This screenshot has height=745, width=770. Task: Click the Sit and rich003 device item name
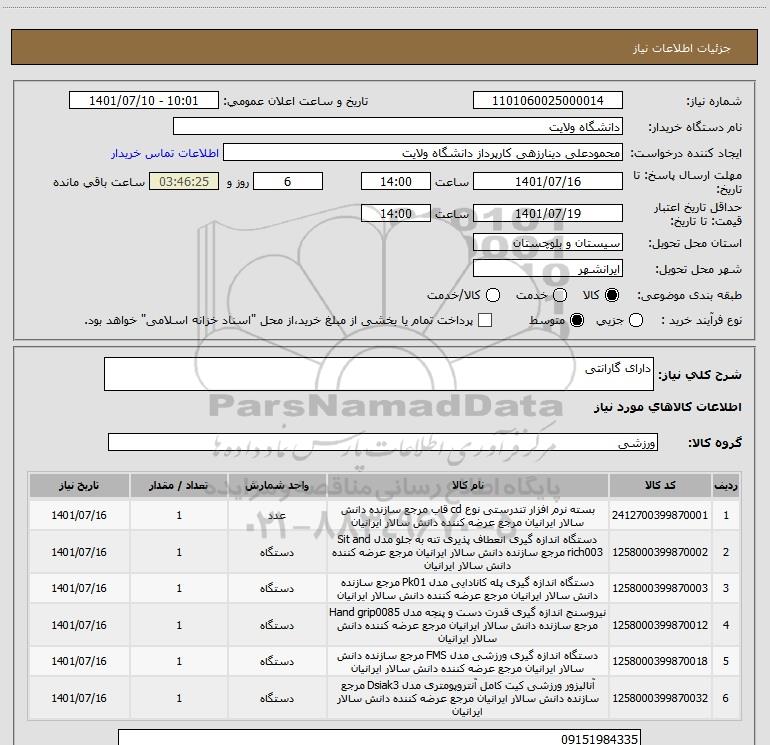(468, 552)
